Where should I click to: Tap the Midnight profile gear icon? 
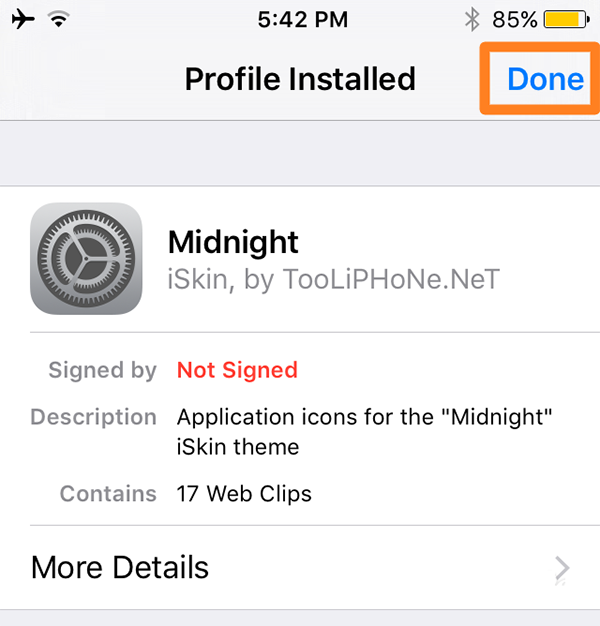86,258
